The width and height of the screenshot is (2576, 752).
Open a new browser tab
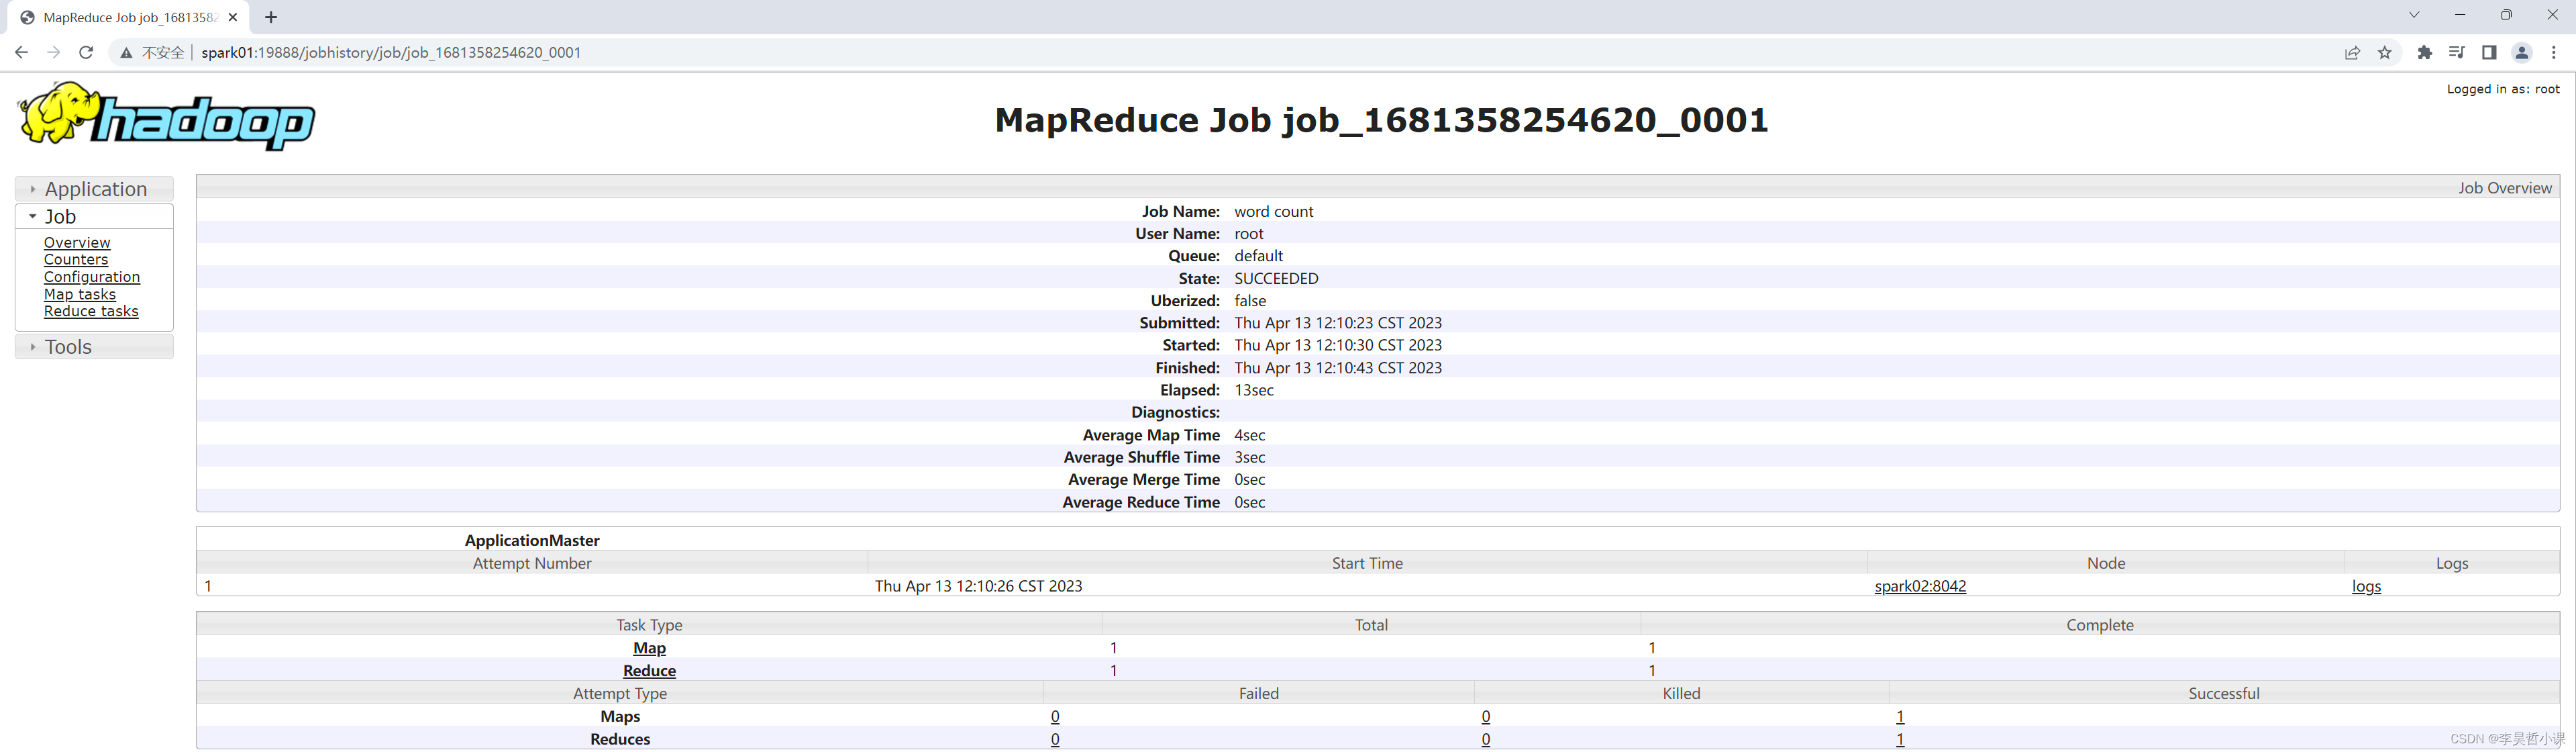tap(271, 17)
